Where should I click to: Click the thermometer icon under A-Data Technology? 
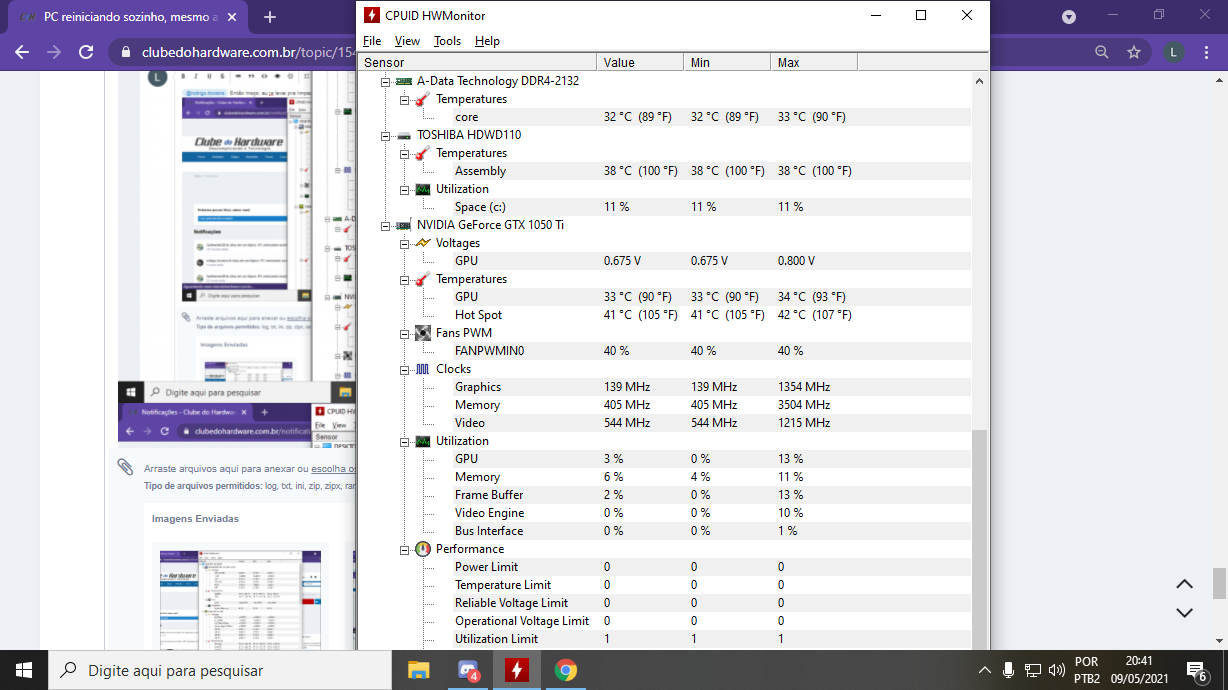423,99
